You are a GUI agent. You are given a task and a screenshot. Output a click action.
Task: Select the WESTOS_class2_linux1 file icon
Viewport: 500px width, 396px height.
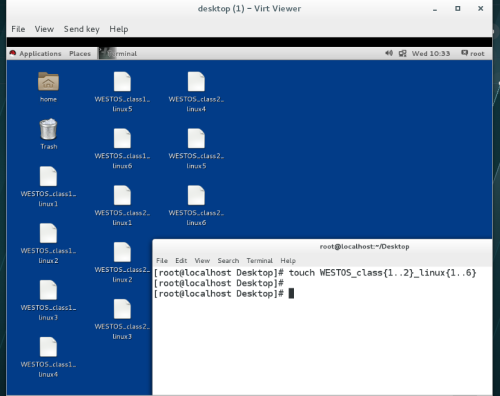122,195
